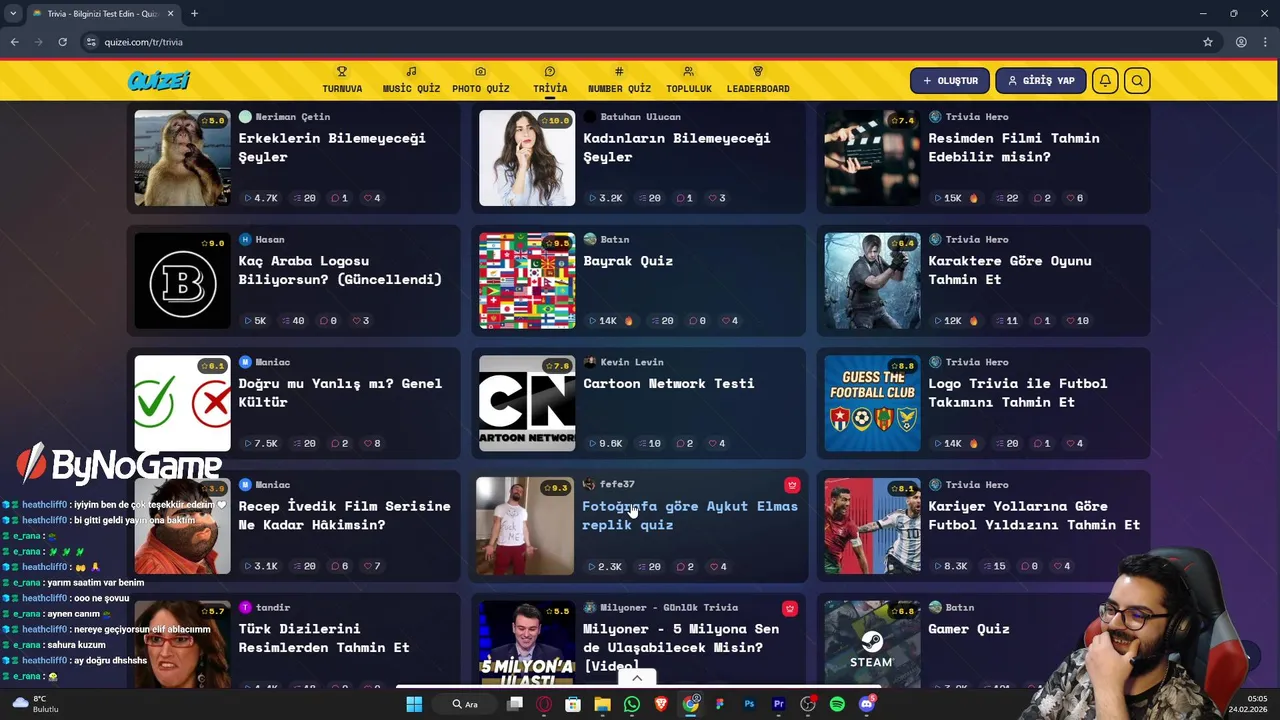Expand the bottom up-arrow panel
The image size is (1280, 720).
tap(637, 678)
